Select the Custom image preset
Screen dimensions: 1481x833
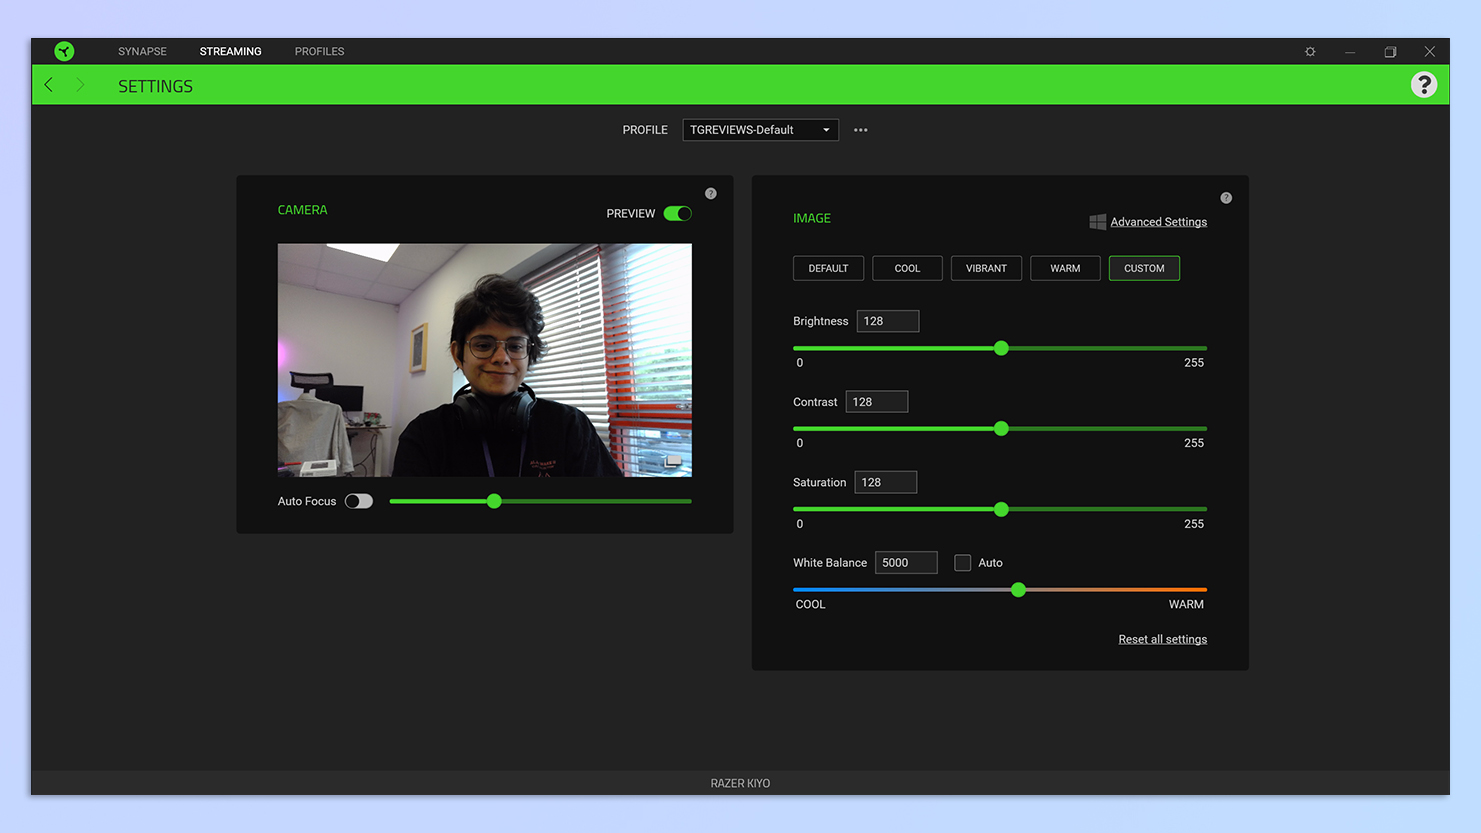click(x=1144, y=268)
